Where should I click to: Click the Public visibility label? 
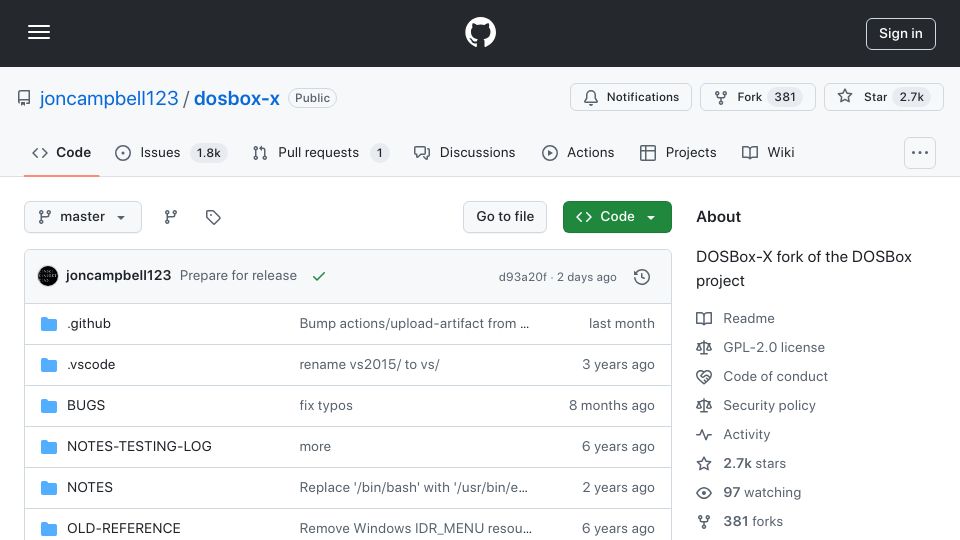tap(312, 98)
